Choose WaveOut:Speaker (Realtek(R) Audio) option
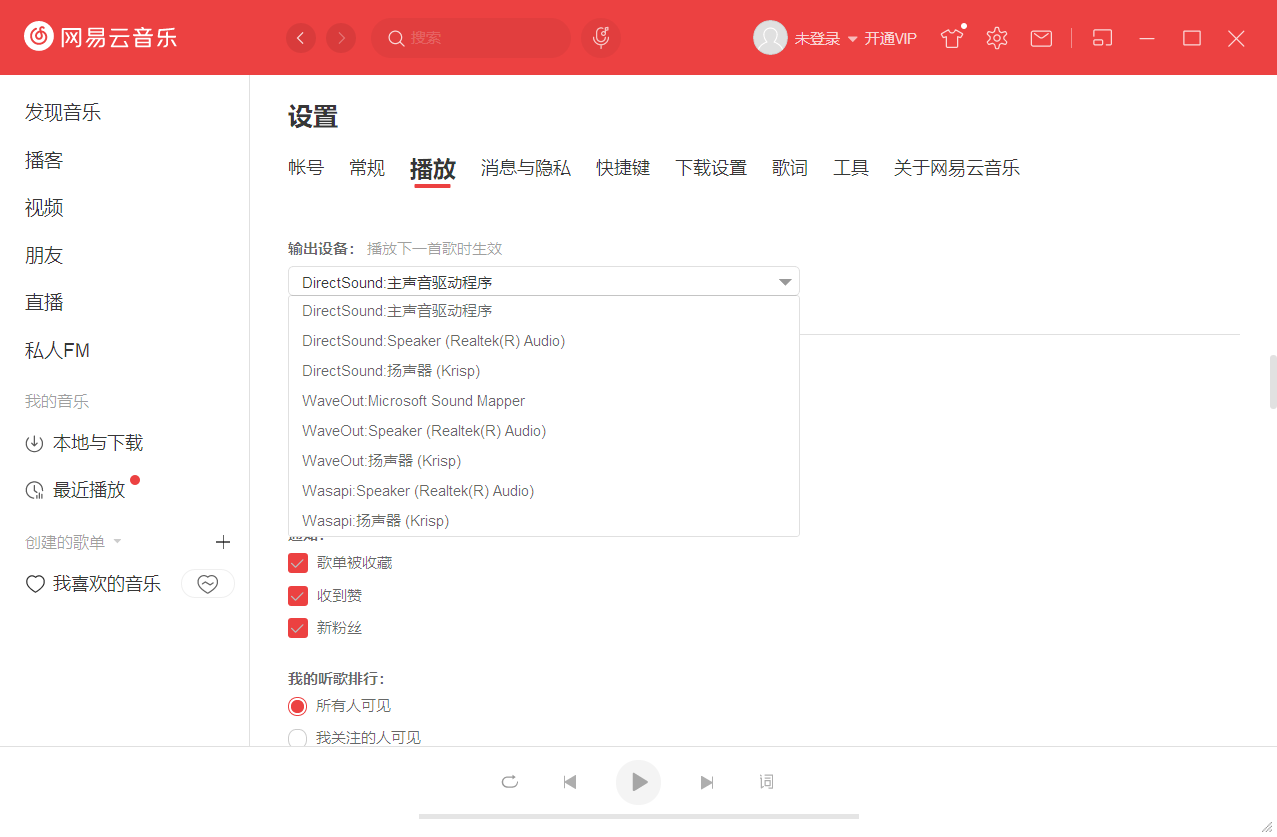 544,431
